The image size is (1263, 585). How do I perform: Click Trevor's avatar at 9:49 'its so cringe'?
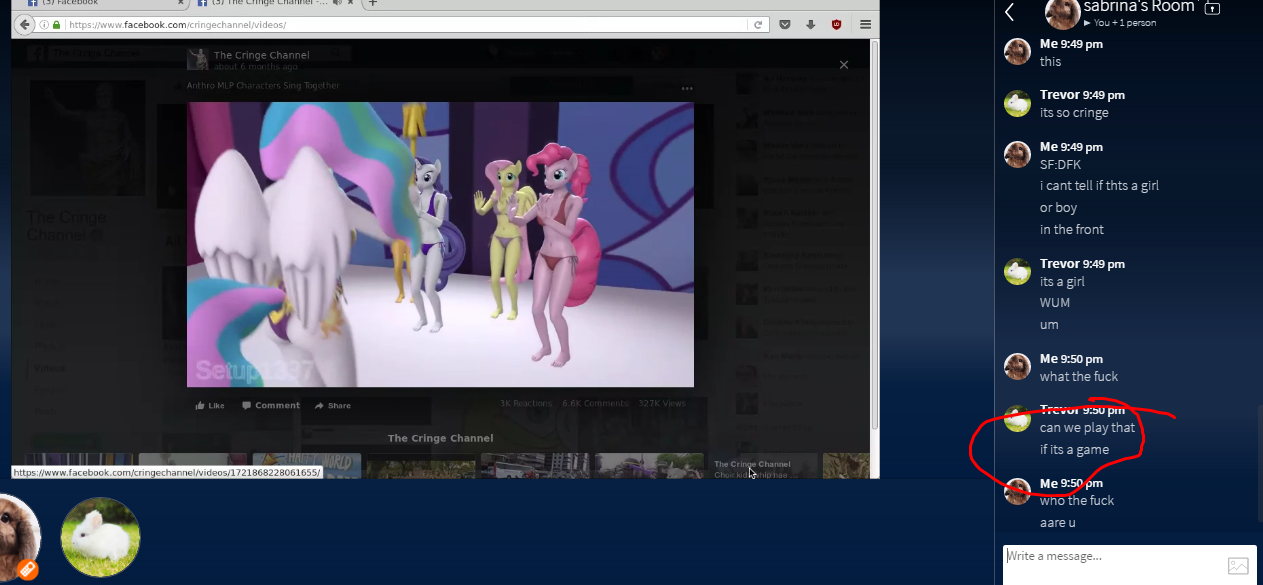(x=1017, y=103)
